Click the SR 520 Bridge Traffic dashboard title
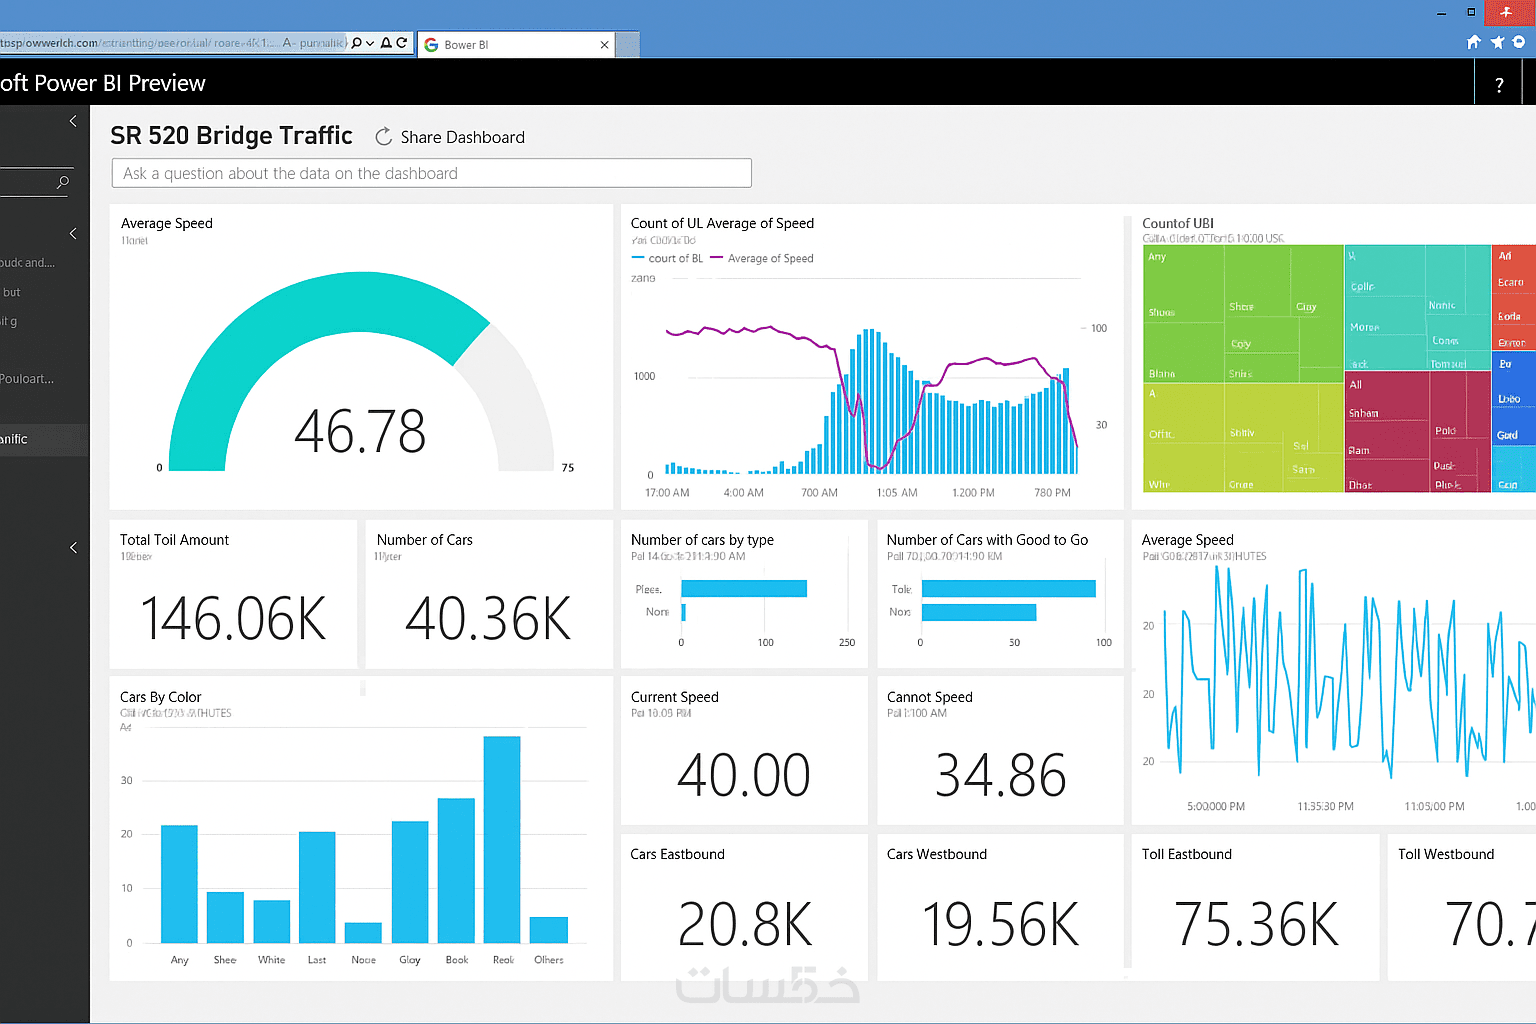This screenshot has height=1024, width=1536. point(231,135)
